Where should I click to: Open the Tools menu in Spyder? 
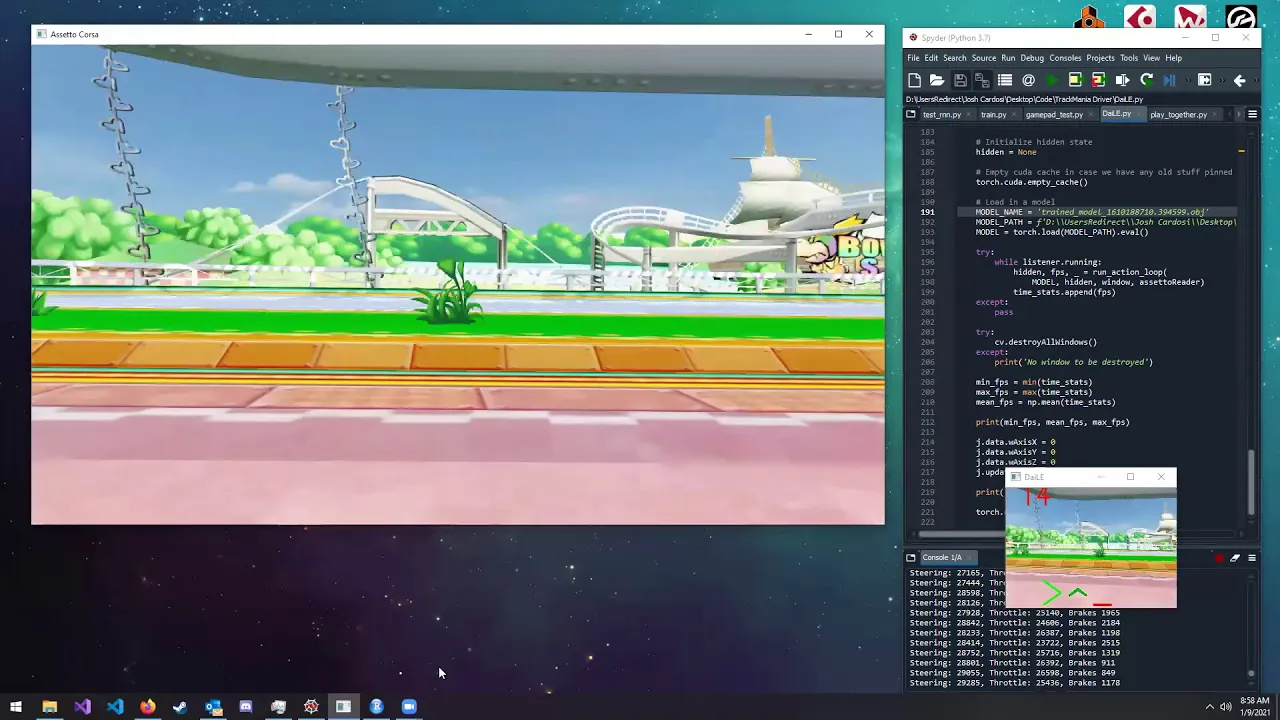point(1129,58)
